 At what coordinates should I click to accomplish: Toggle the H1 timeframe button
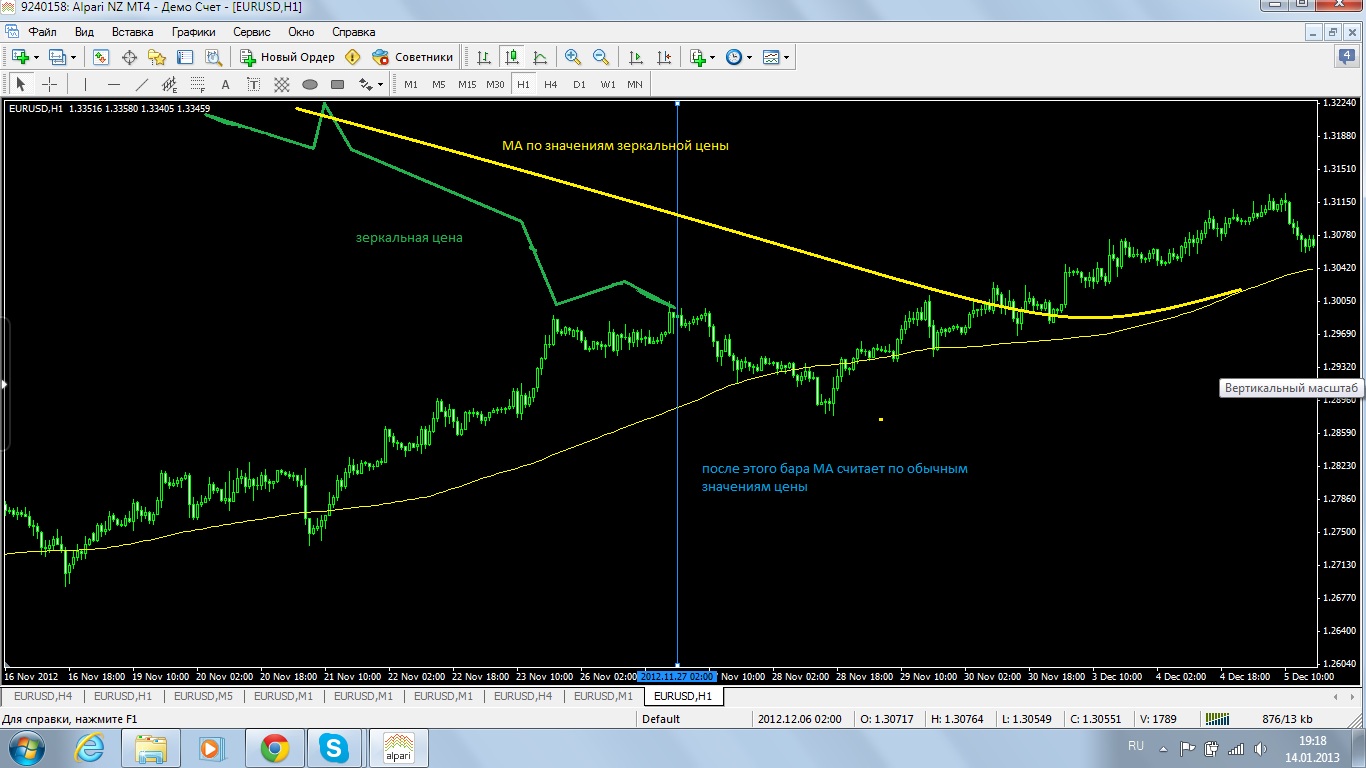(523, 84)
